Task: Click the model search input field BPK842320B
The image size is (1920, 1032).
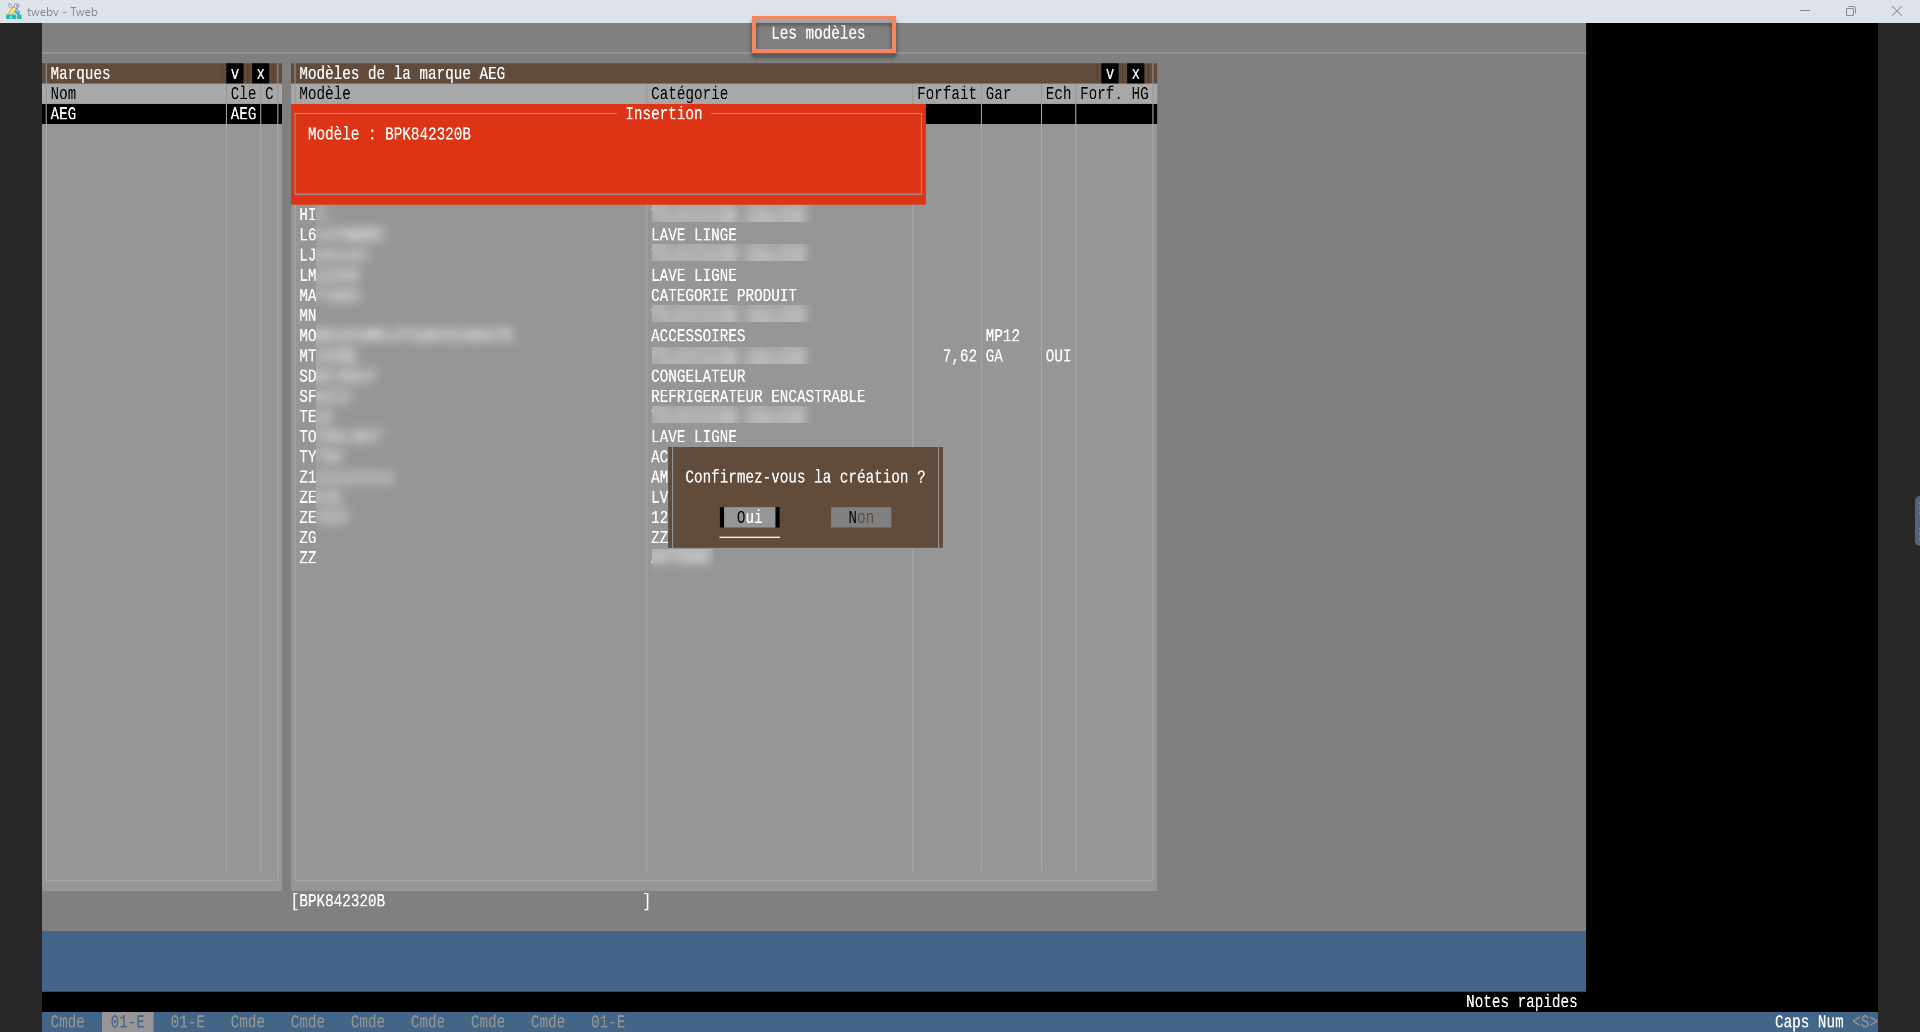Action: click(470, 901)
